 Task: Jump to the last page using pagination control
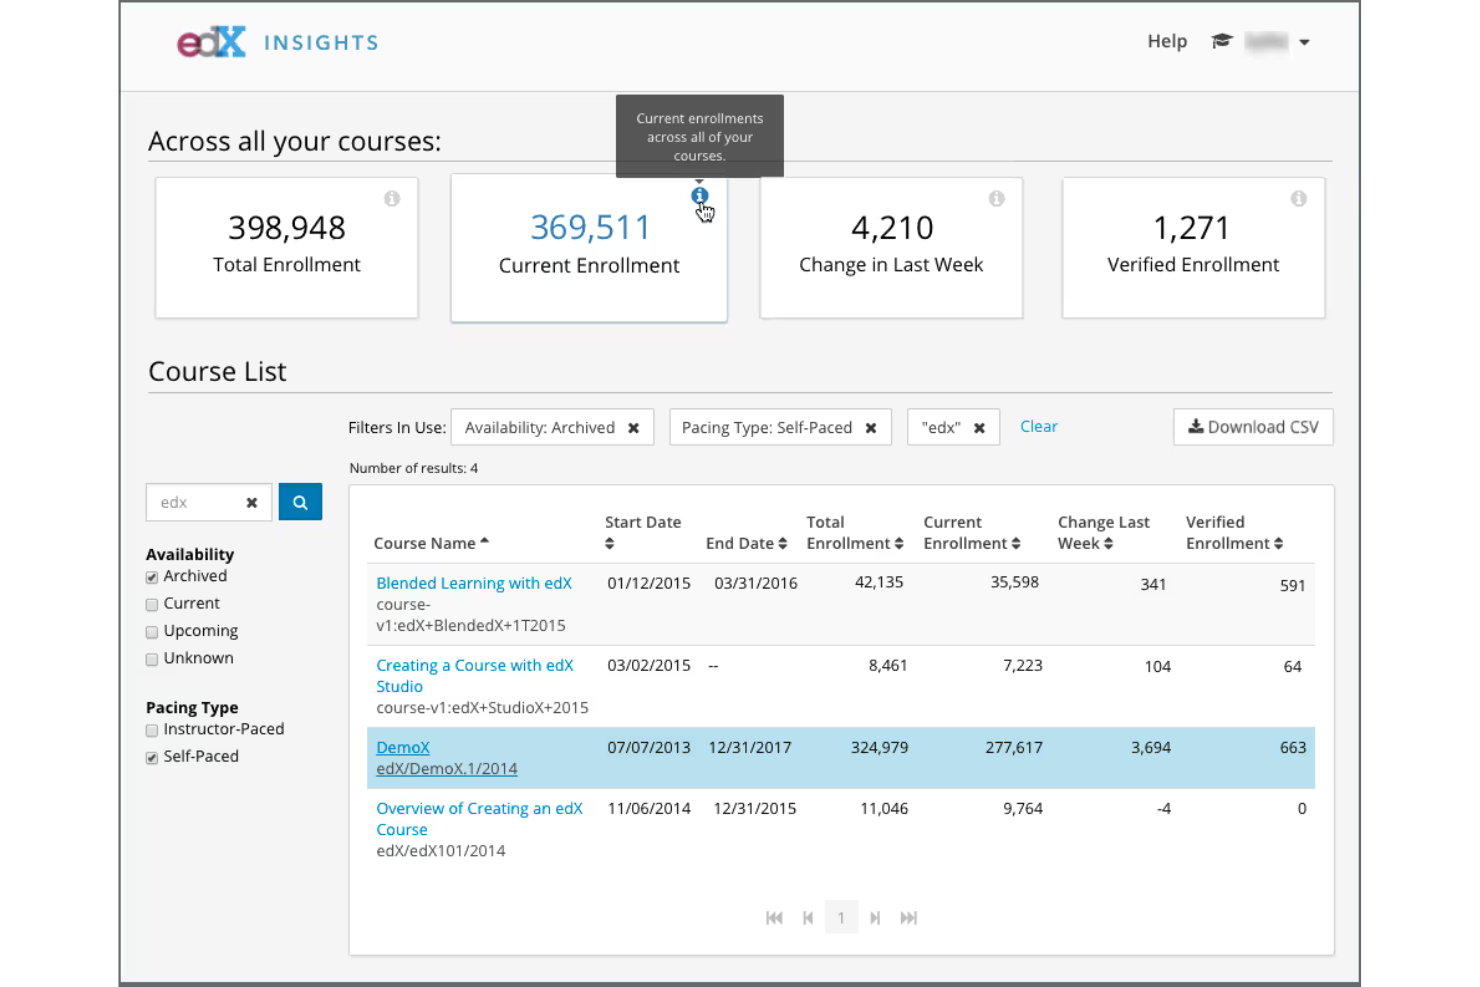(909, 917)
